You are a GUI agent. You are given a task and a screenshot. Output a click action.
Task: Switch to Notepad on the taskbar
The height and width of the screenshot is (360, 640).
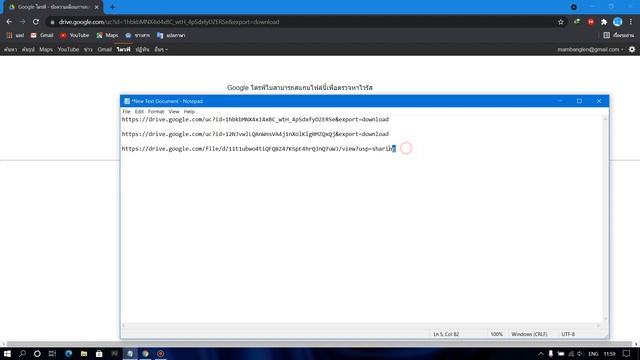point(130,353)
